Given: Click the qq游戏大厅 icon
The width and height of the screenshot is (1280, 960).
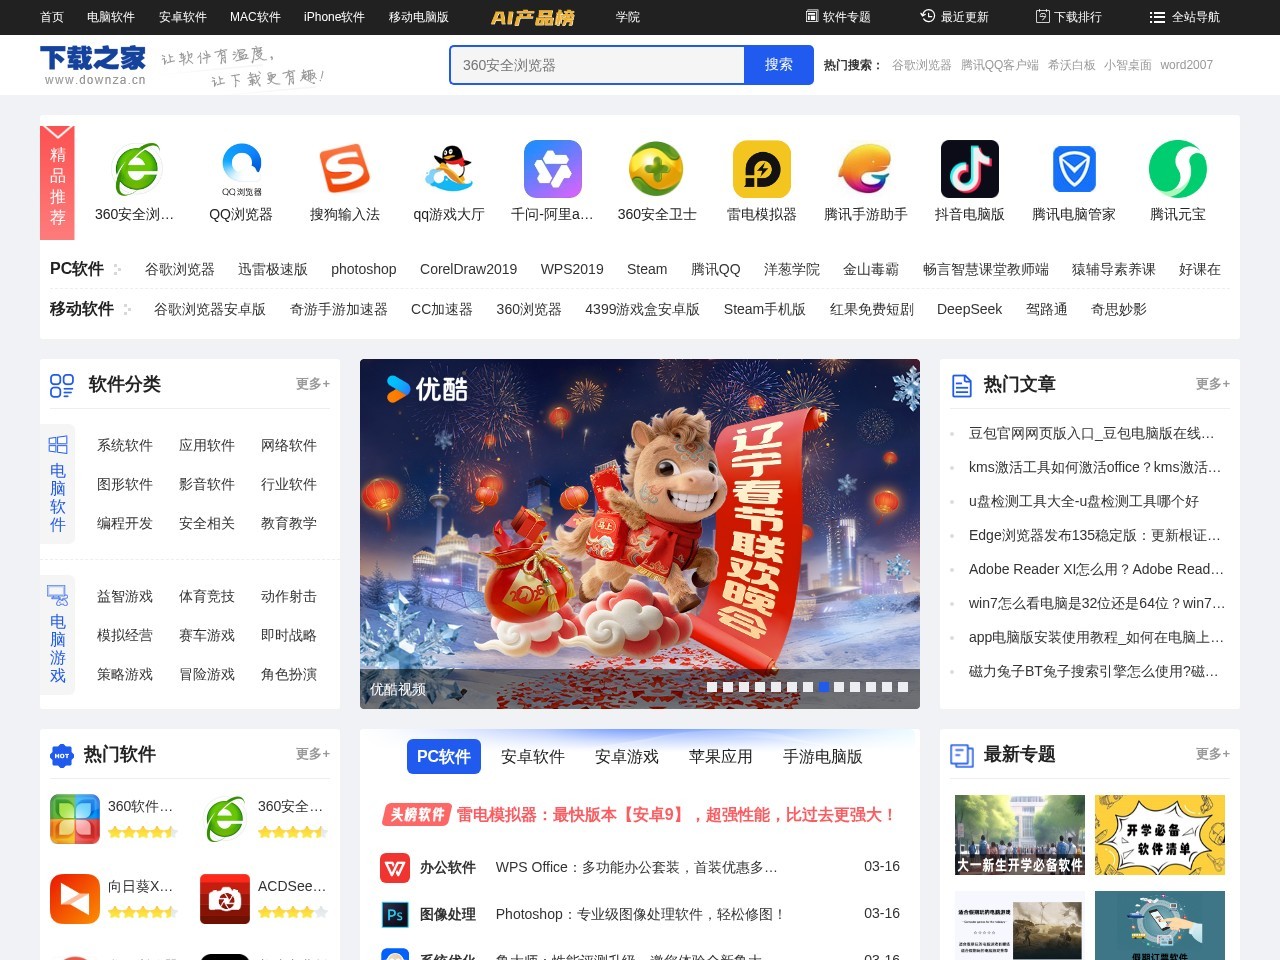Looking at the screenshot, I should click(x=449, y=168).
